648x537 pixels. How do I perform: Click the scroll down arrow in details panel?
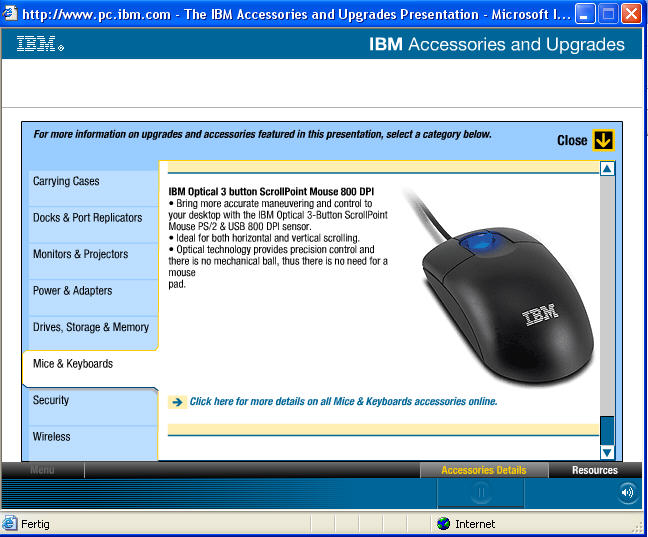tap(607, 452)
